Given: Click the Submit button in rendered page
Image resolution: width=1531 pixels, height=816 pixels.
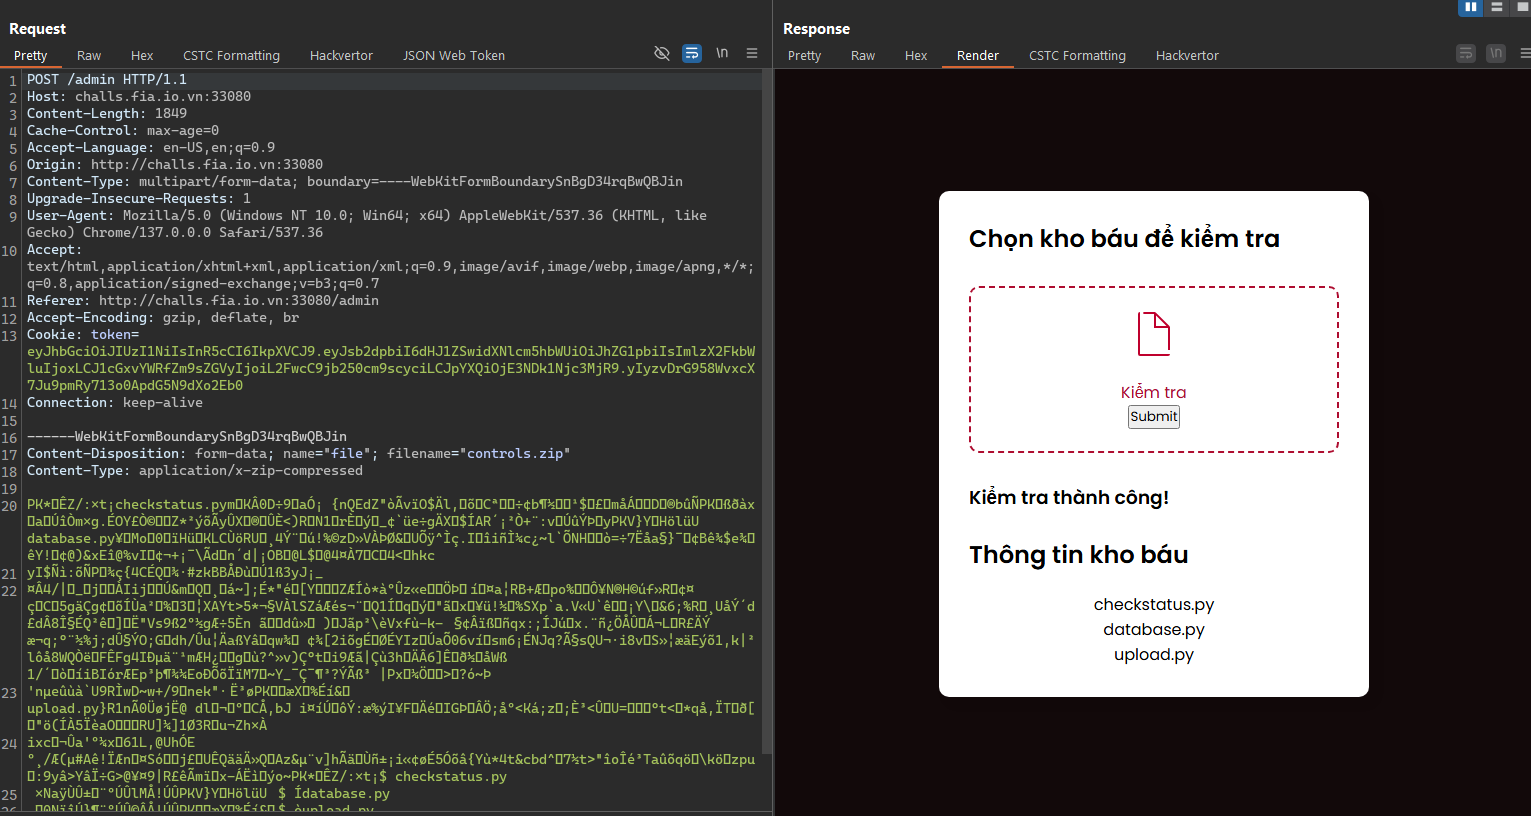Looking at the screenshot, I should click(1154, 417).
